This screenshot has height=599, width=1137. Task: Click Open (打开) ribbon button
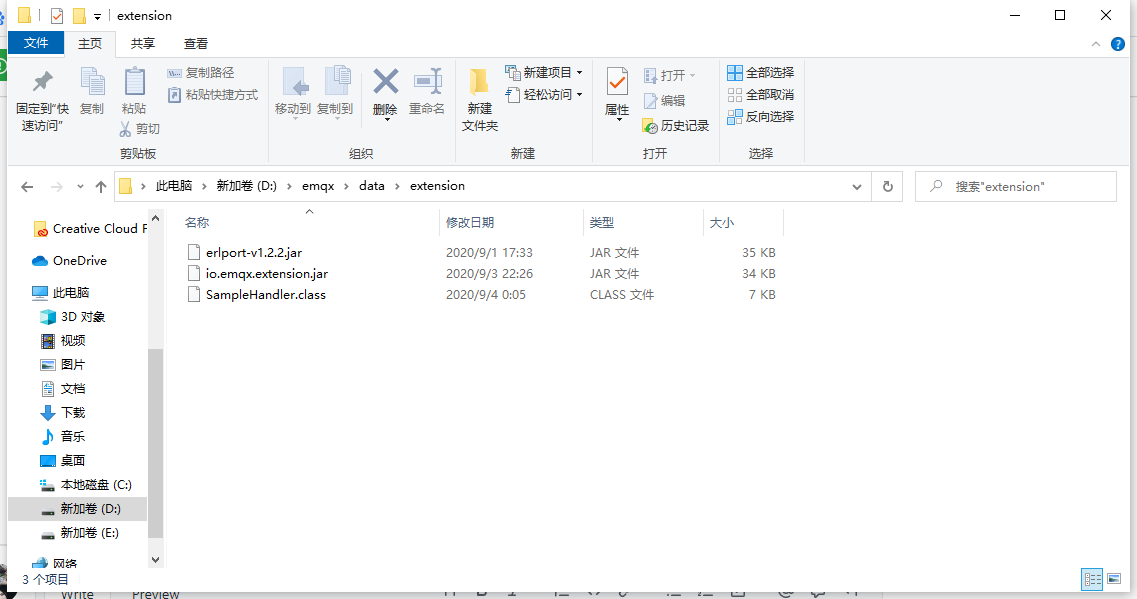pyautogui.click(x=669, y=75)
